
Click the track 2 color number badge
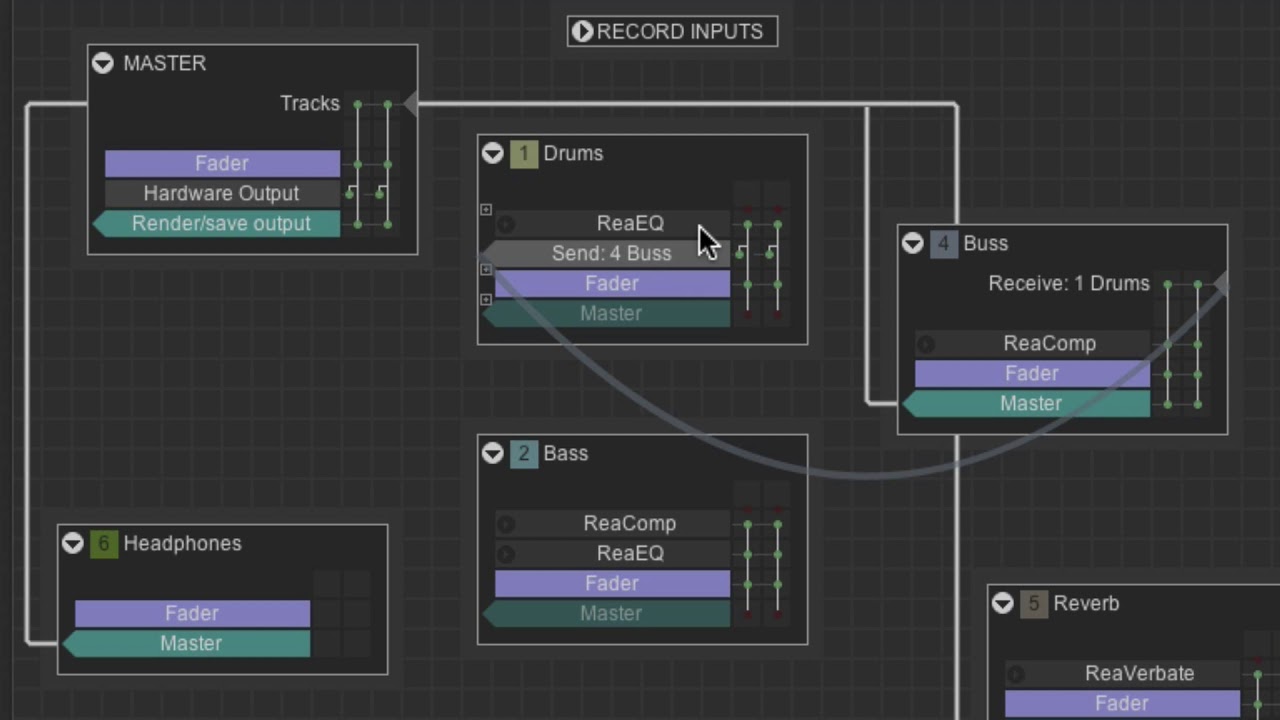tap(523, 454)
